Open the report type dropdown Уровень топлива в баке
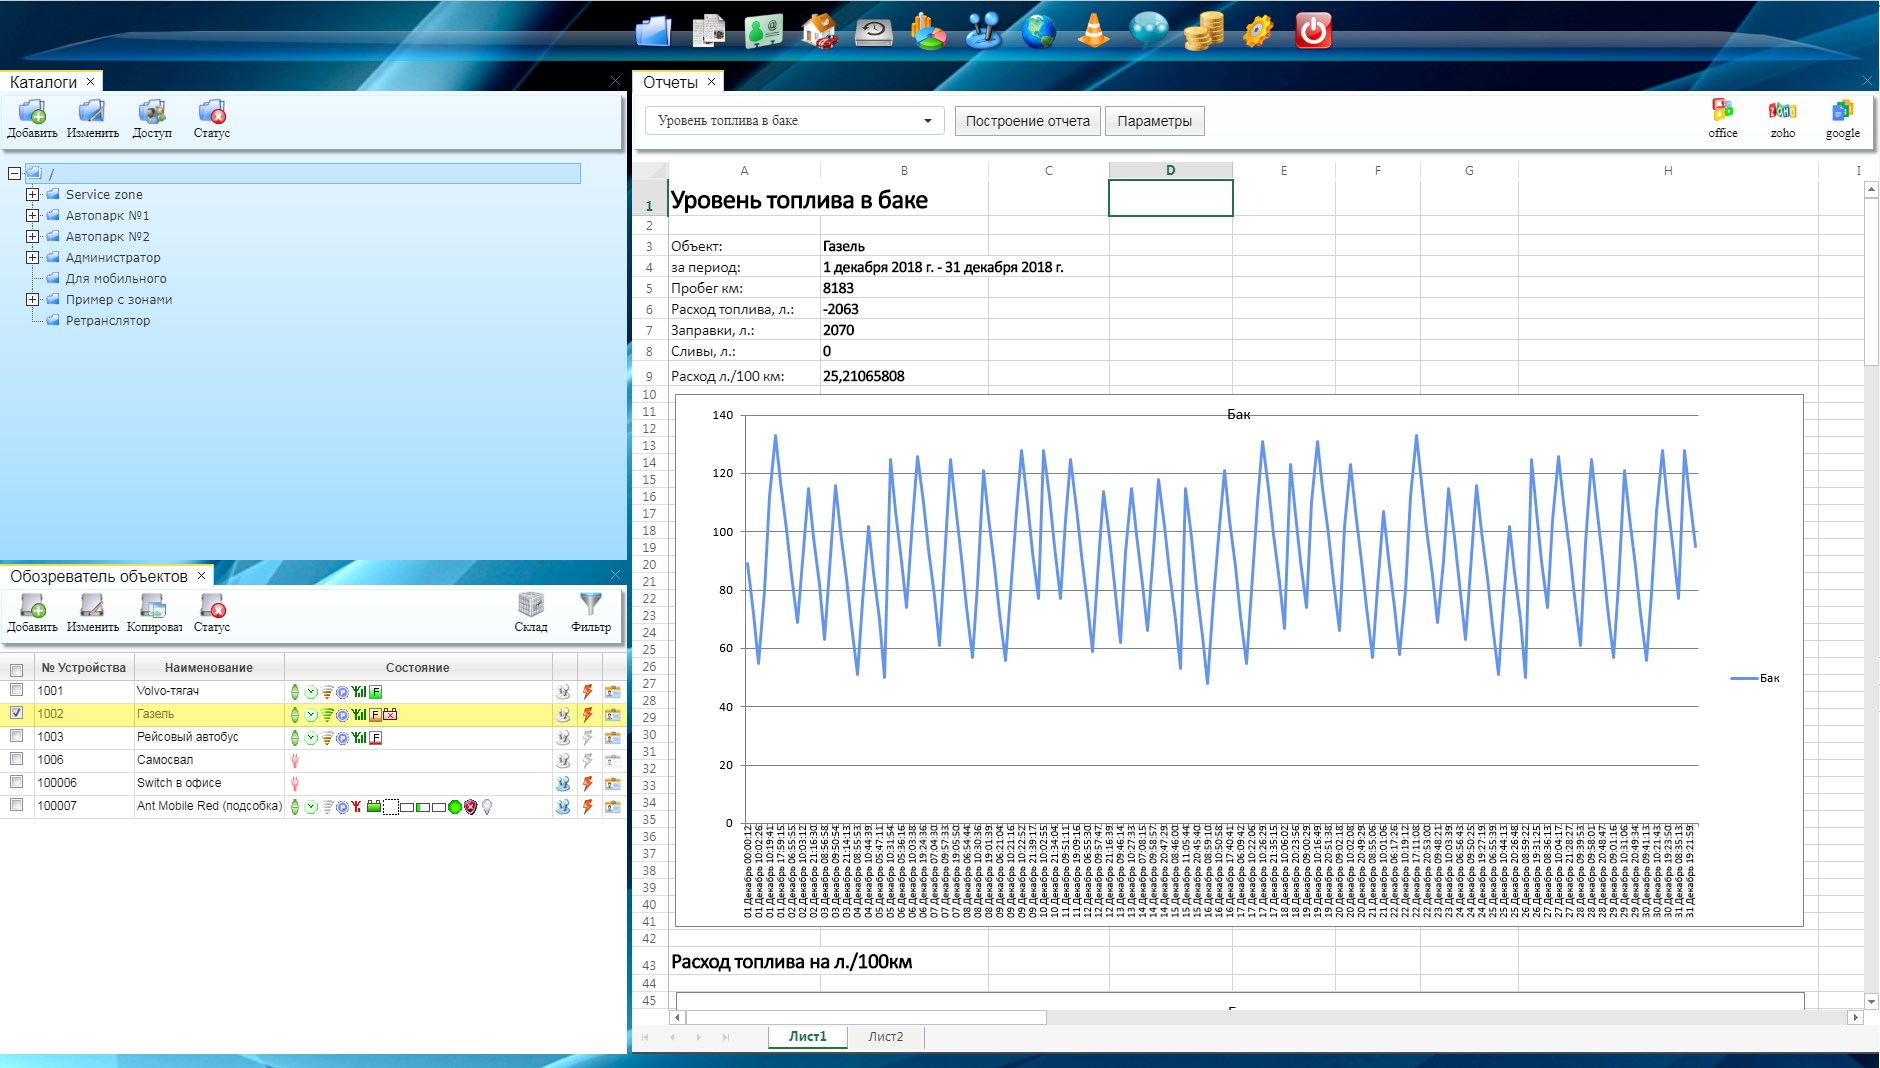 tap(795, 121)
